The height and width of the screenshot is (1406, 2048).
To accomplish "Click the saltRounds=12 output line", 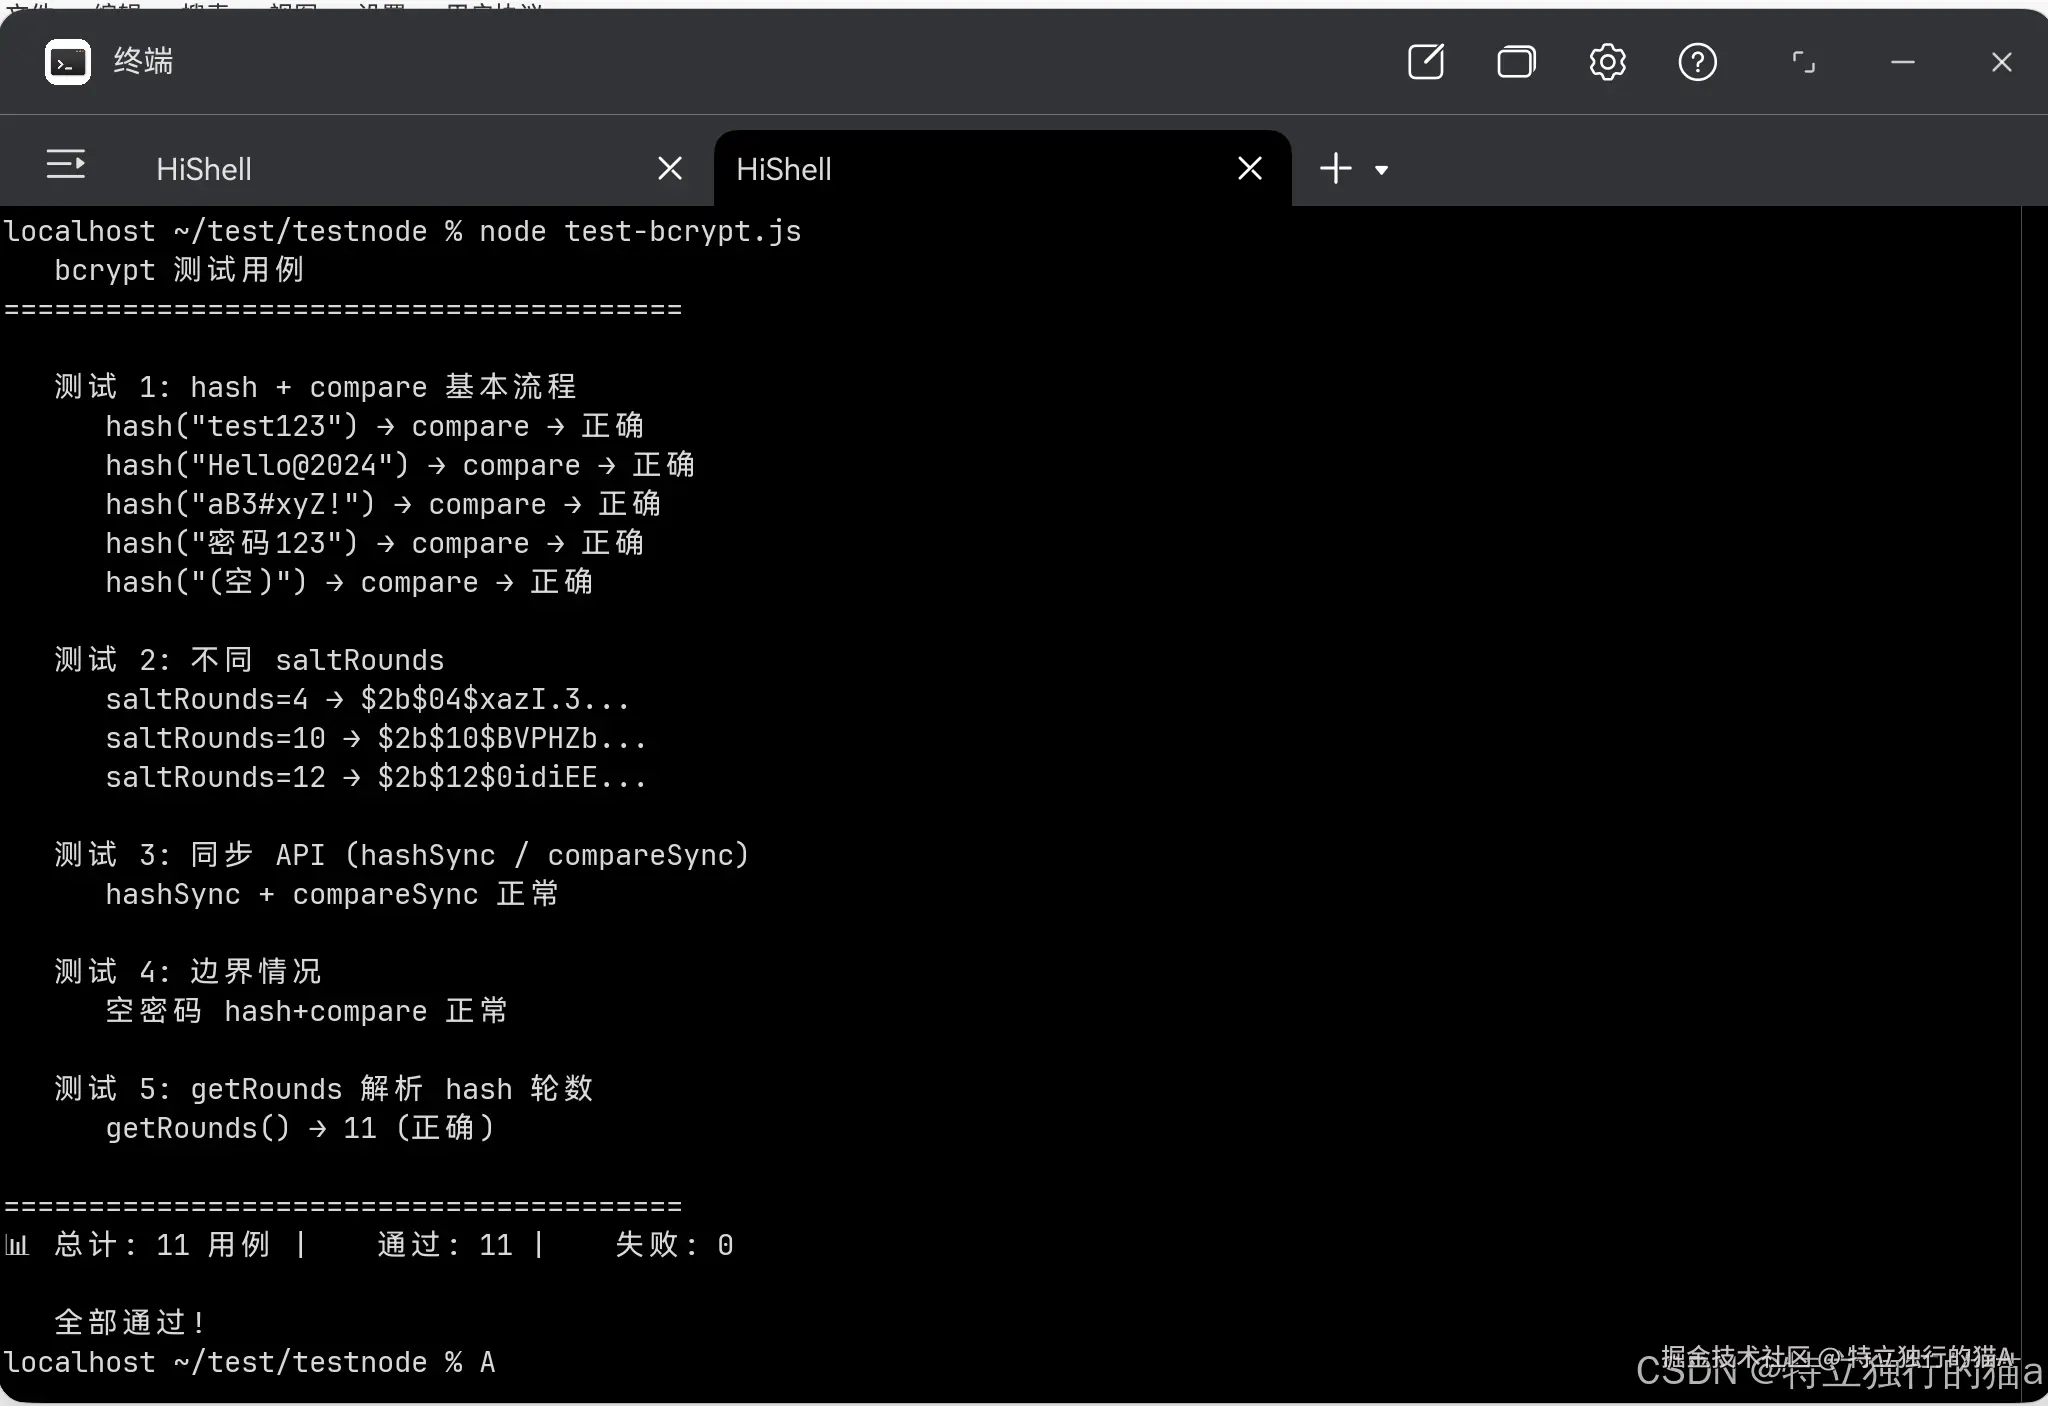I will pyautogui.click(x=376, y=777).
